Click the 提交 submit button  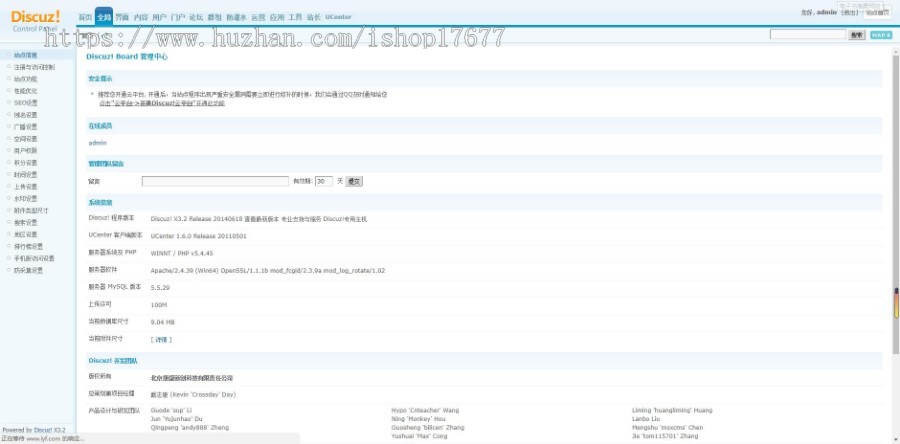pos(354,181)
